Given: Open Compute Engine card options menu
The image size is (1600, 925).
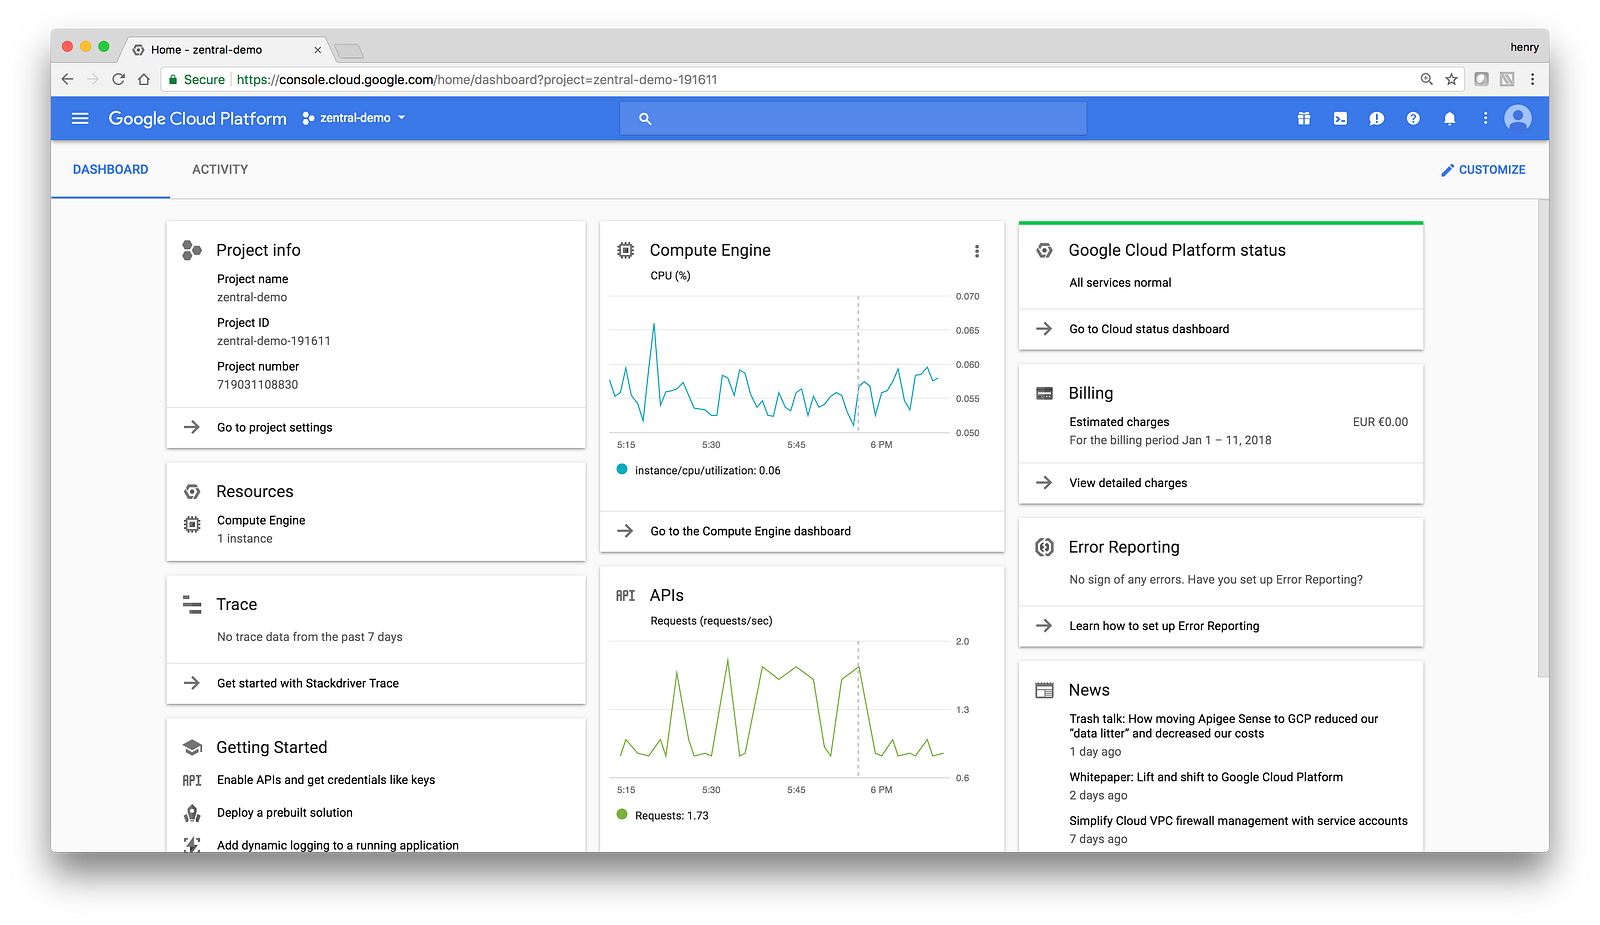Looking at the screenshot, I should (x=977, y=251).
